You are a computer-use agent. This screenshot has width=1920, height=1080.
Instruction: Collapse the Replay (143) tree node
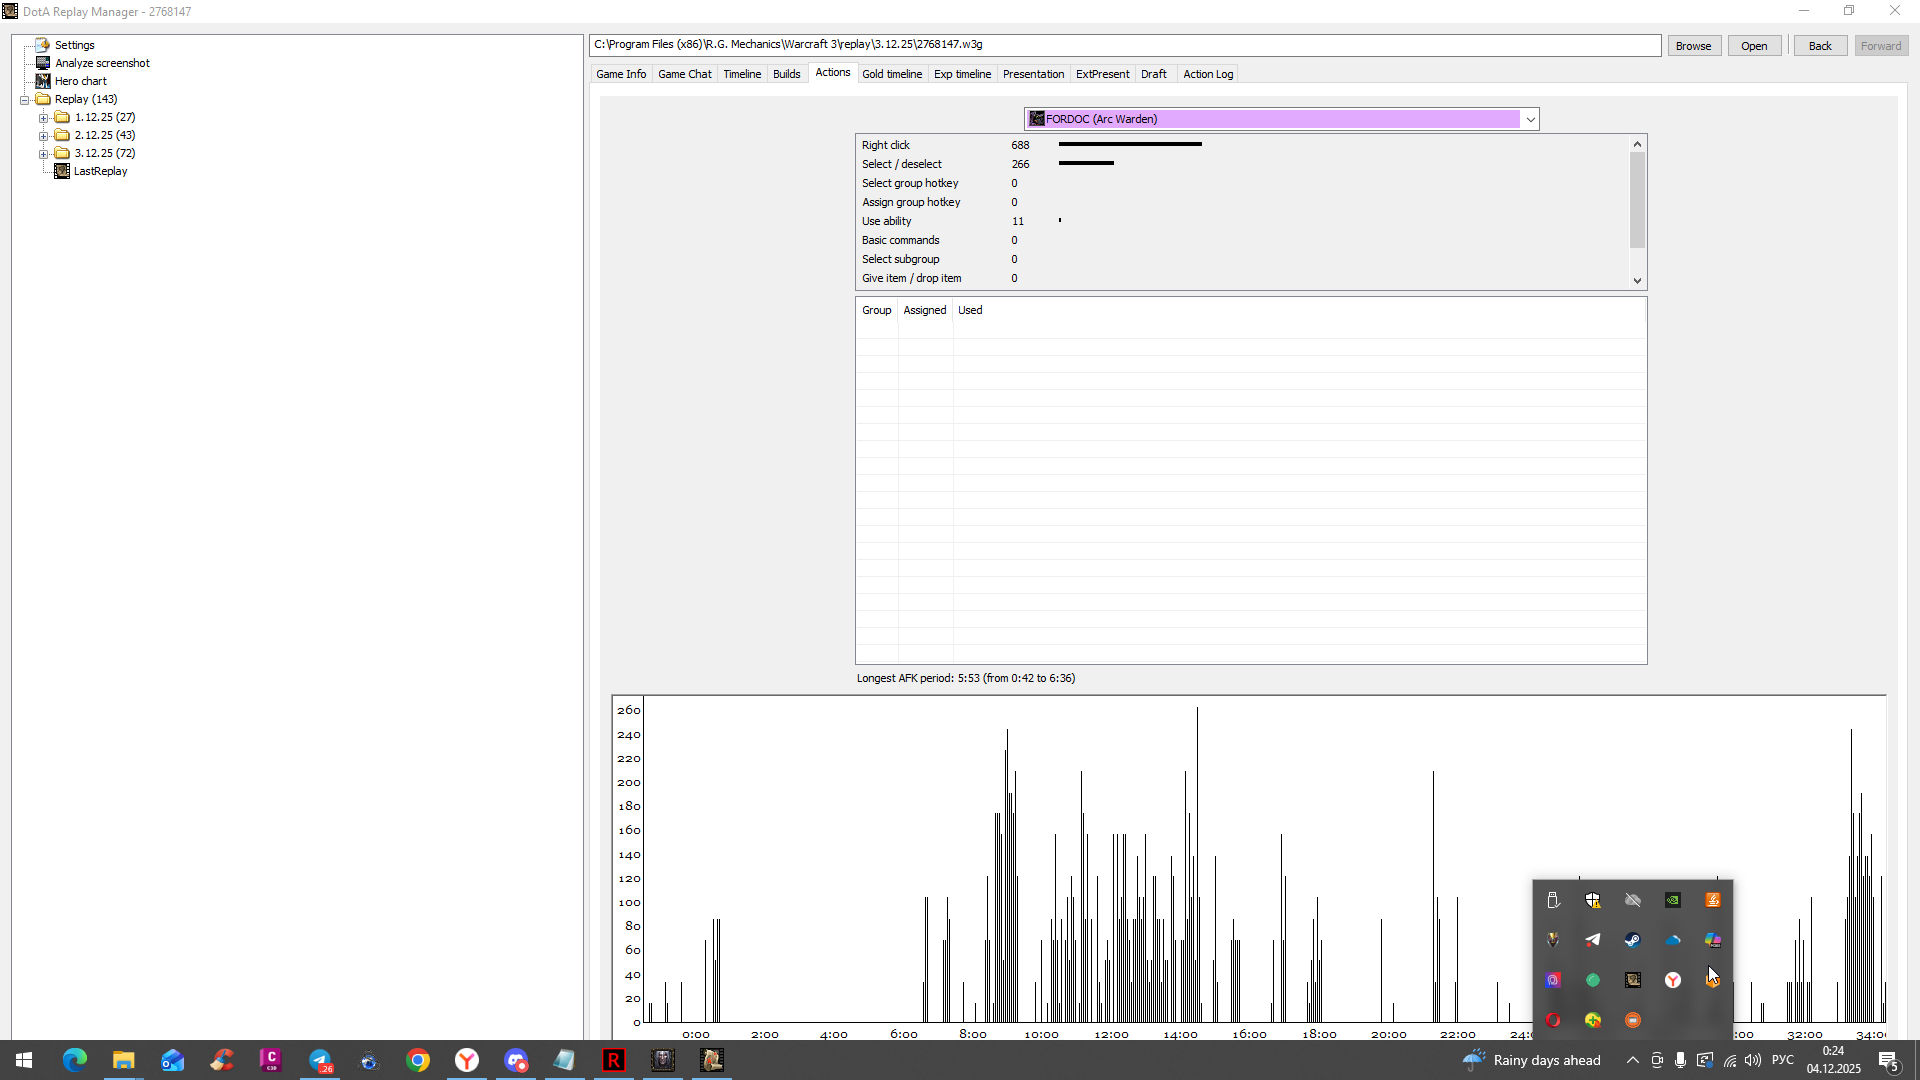tap(24, 100)
